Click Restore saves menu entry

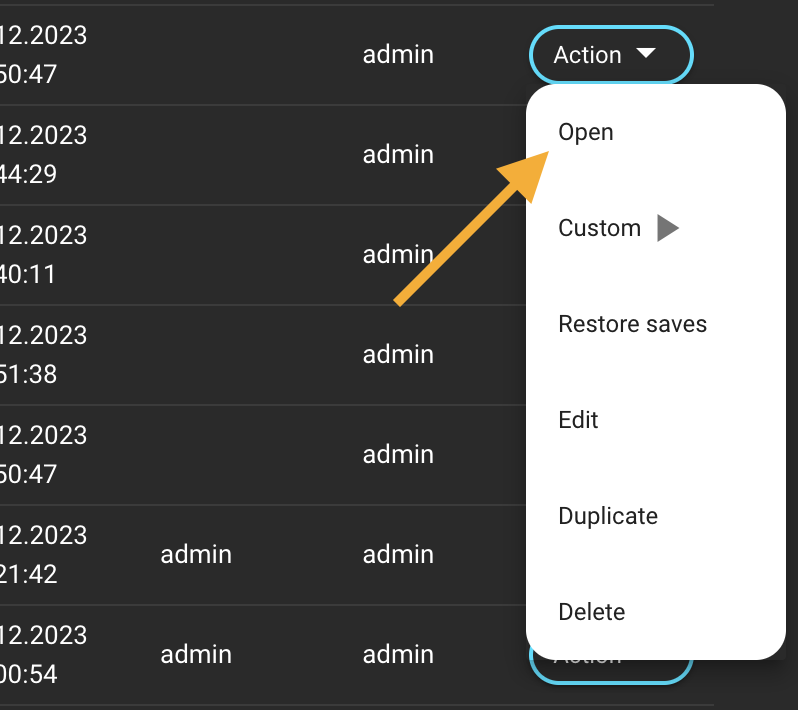coord(632,324)
